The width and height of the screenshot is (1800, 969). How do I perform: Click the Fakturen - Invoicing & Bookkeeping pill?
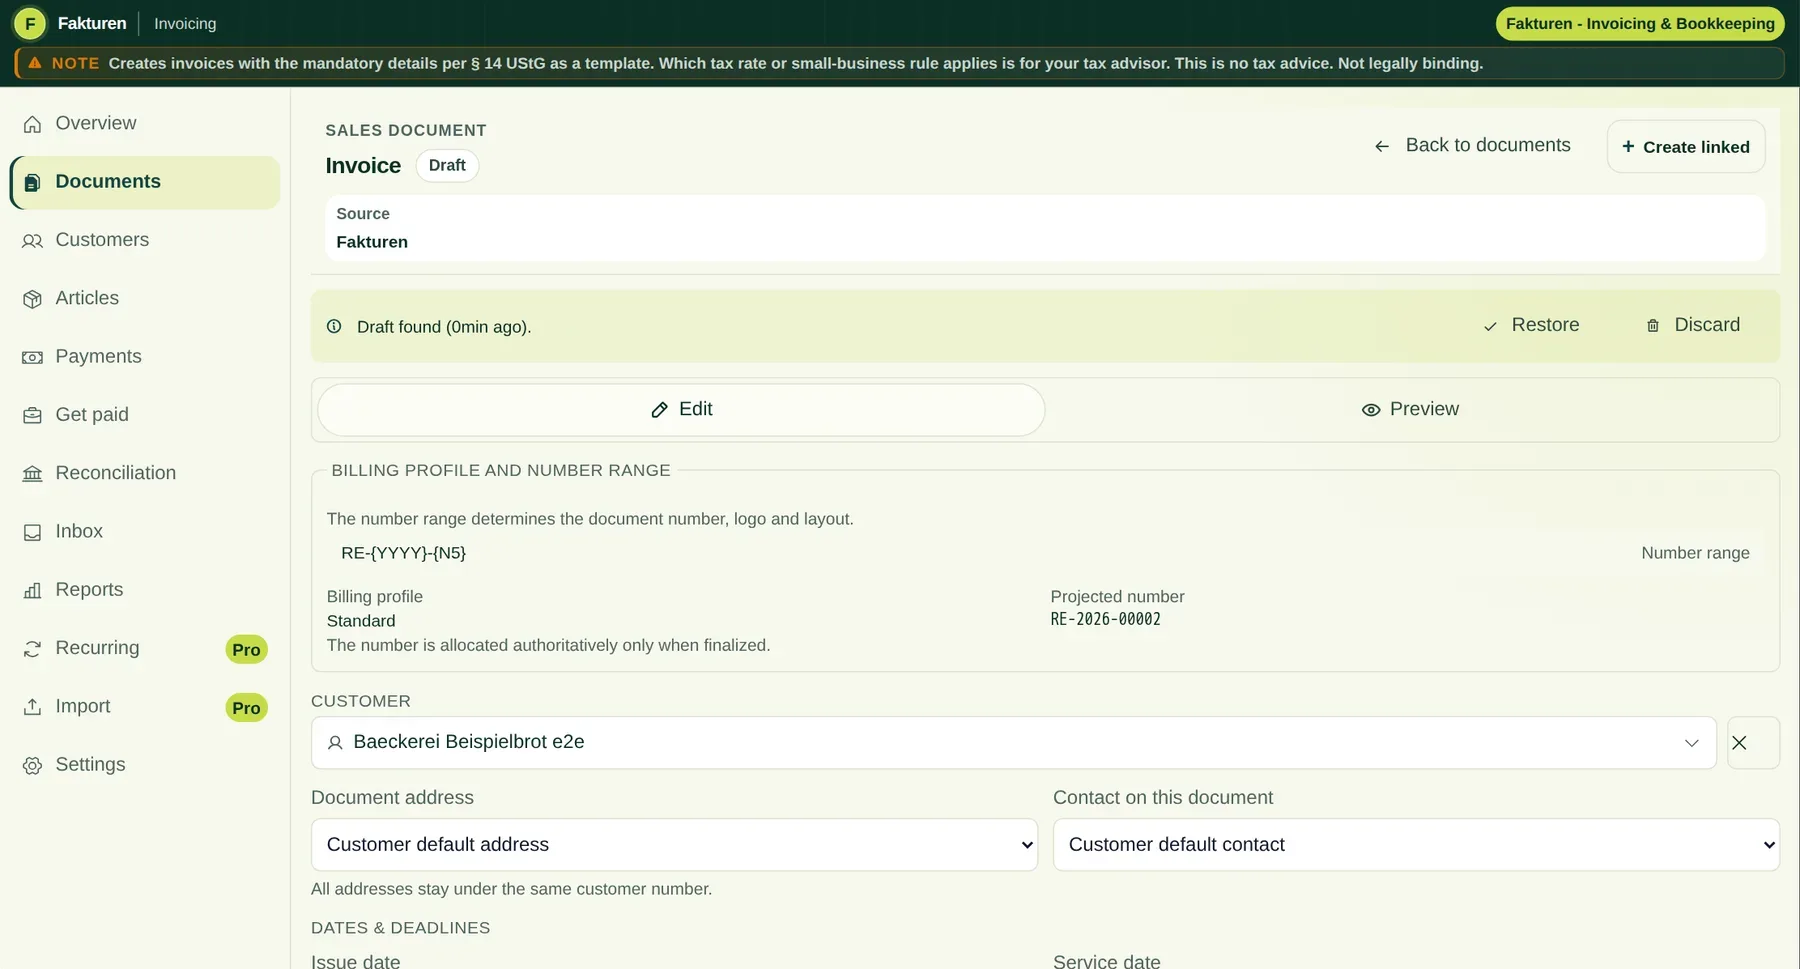pos(1640,23)
